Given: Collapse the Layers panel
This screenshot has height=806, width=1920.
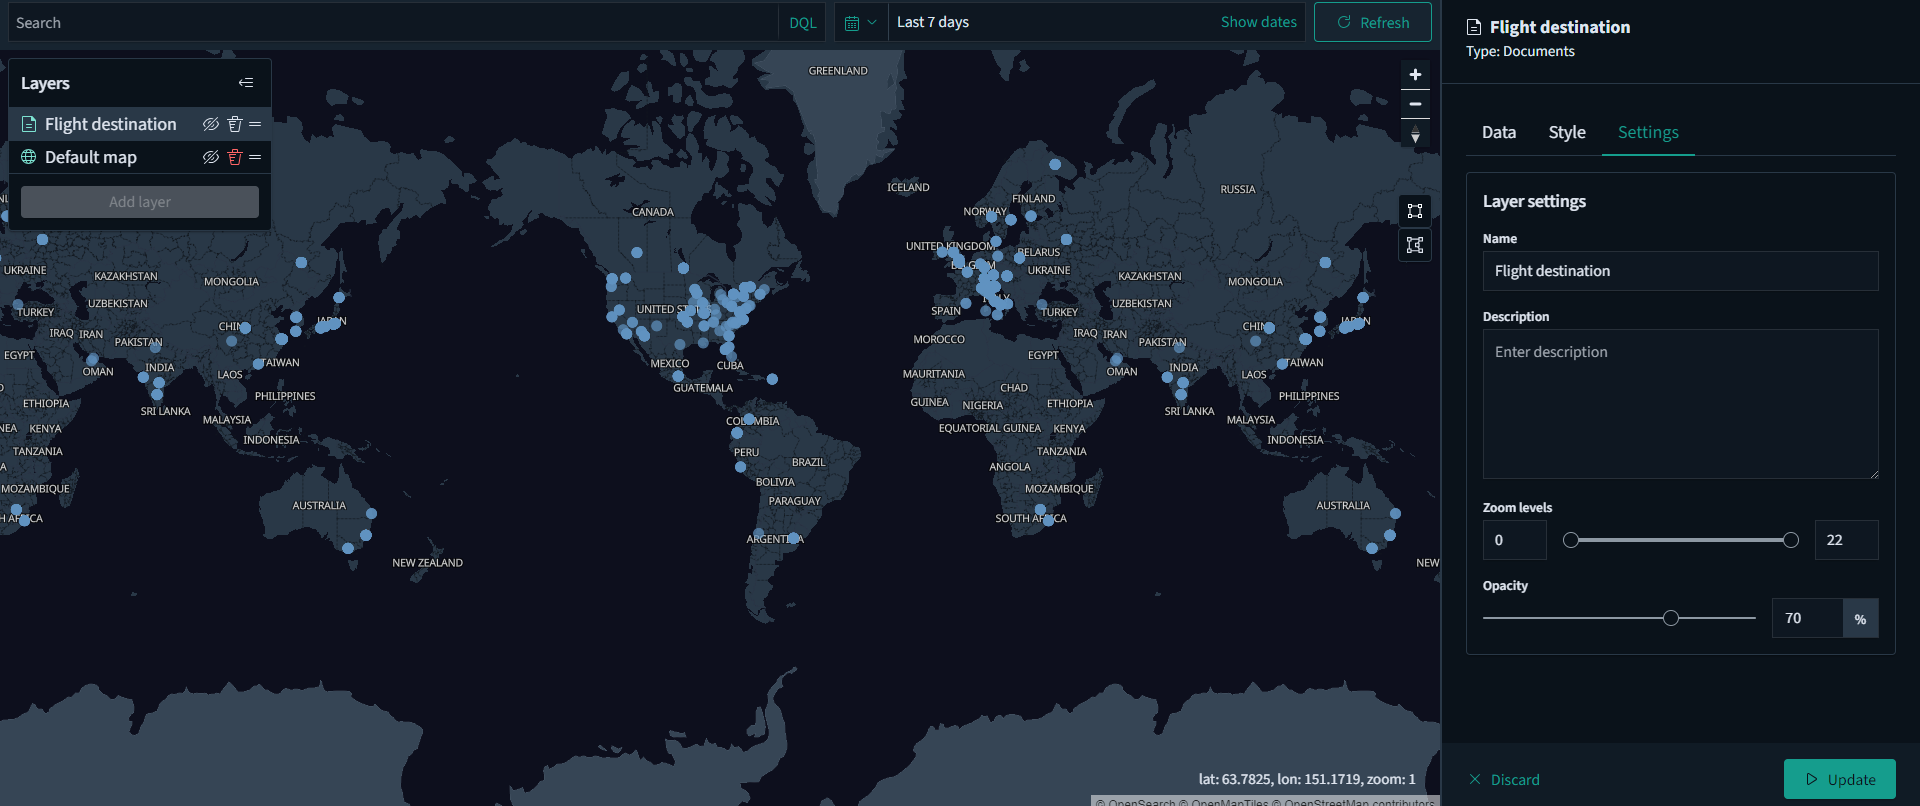Looking at the screenshot, I should point(246,83).
